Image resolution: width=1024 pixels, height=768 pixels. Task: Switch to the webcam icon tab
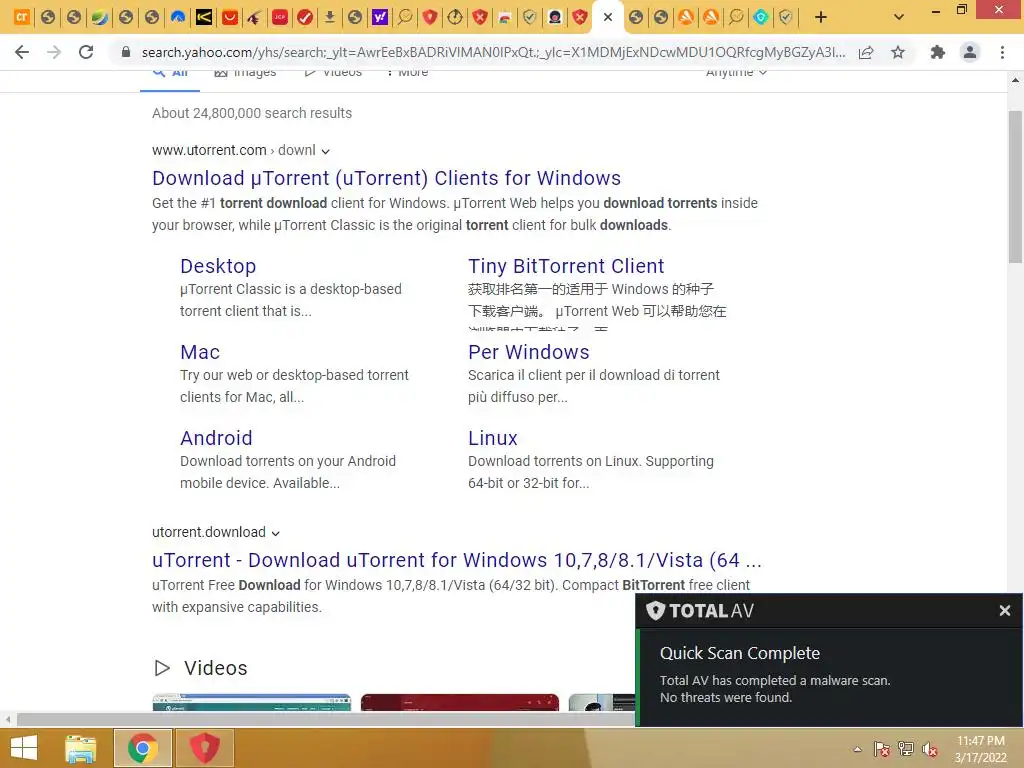(554, 17)
